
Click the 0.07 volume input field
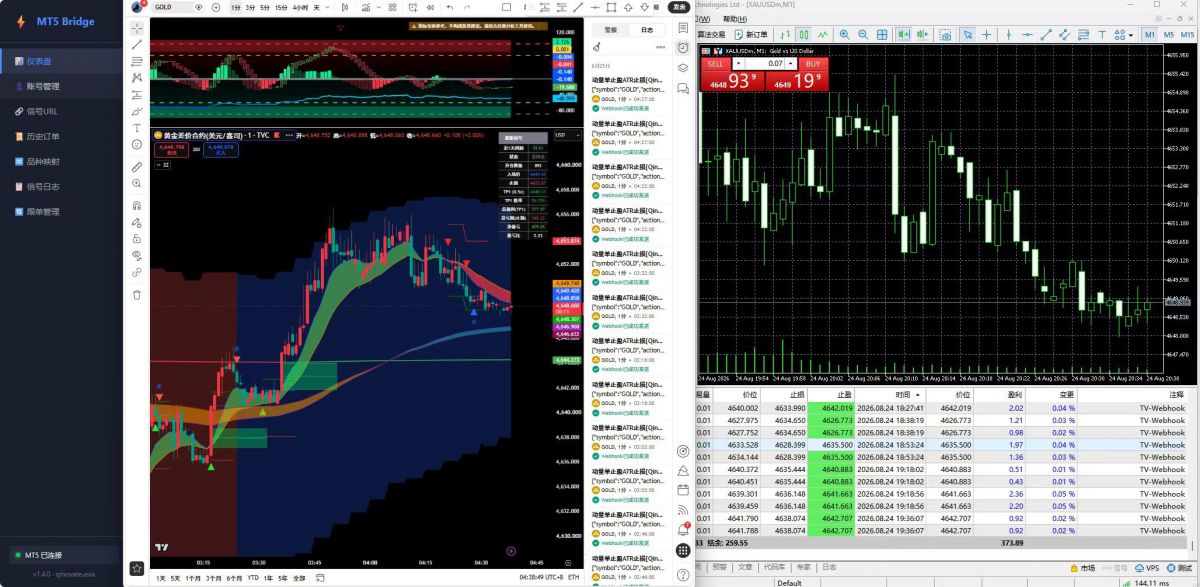[765, 64]
